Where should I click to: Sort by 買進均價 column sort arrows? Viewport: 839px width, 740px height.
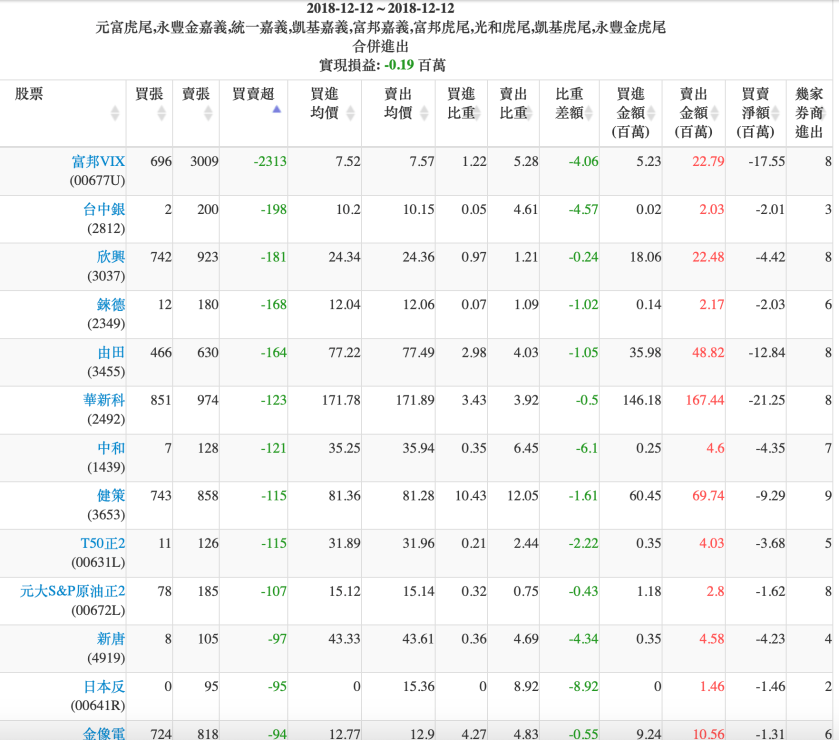coord(350,113)
